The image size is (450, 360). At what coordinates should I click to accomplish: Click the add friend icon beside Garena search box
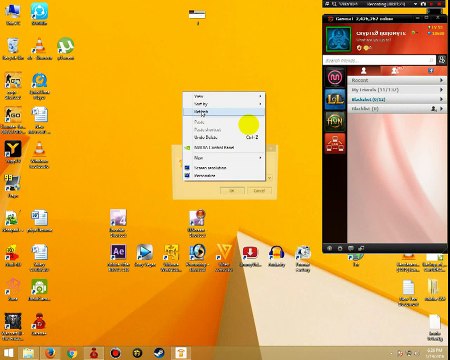click(442, 60)
